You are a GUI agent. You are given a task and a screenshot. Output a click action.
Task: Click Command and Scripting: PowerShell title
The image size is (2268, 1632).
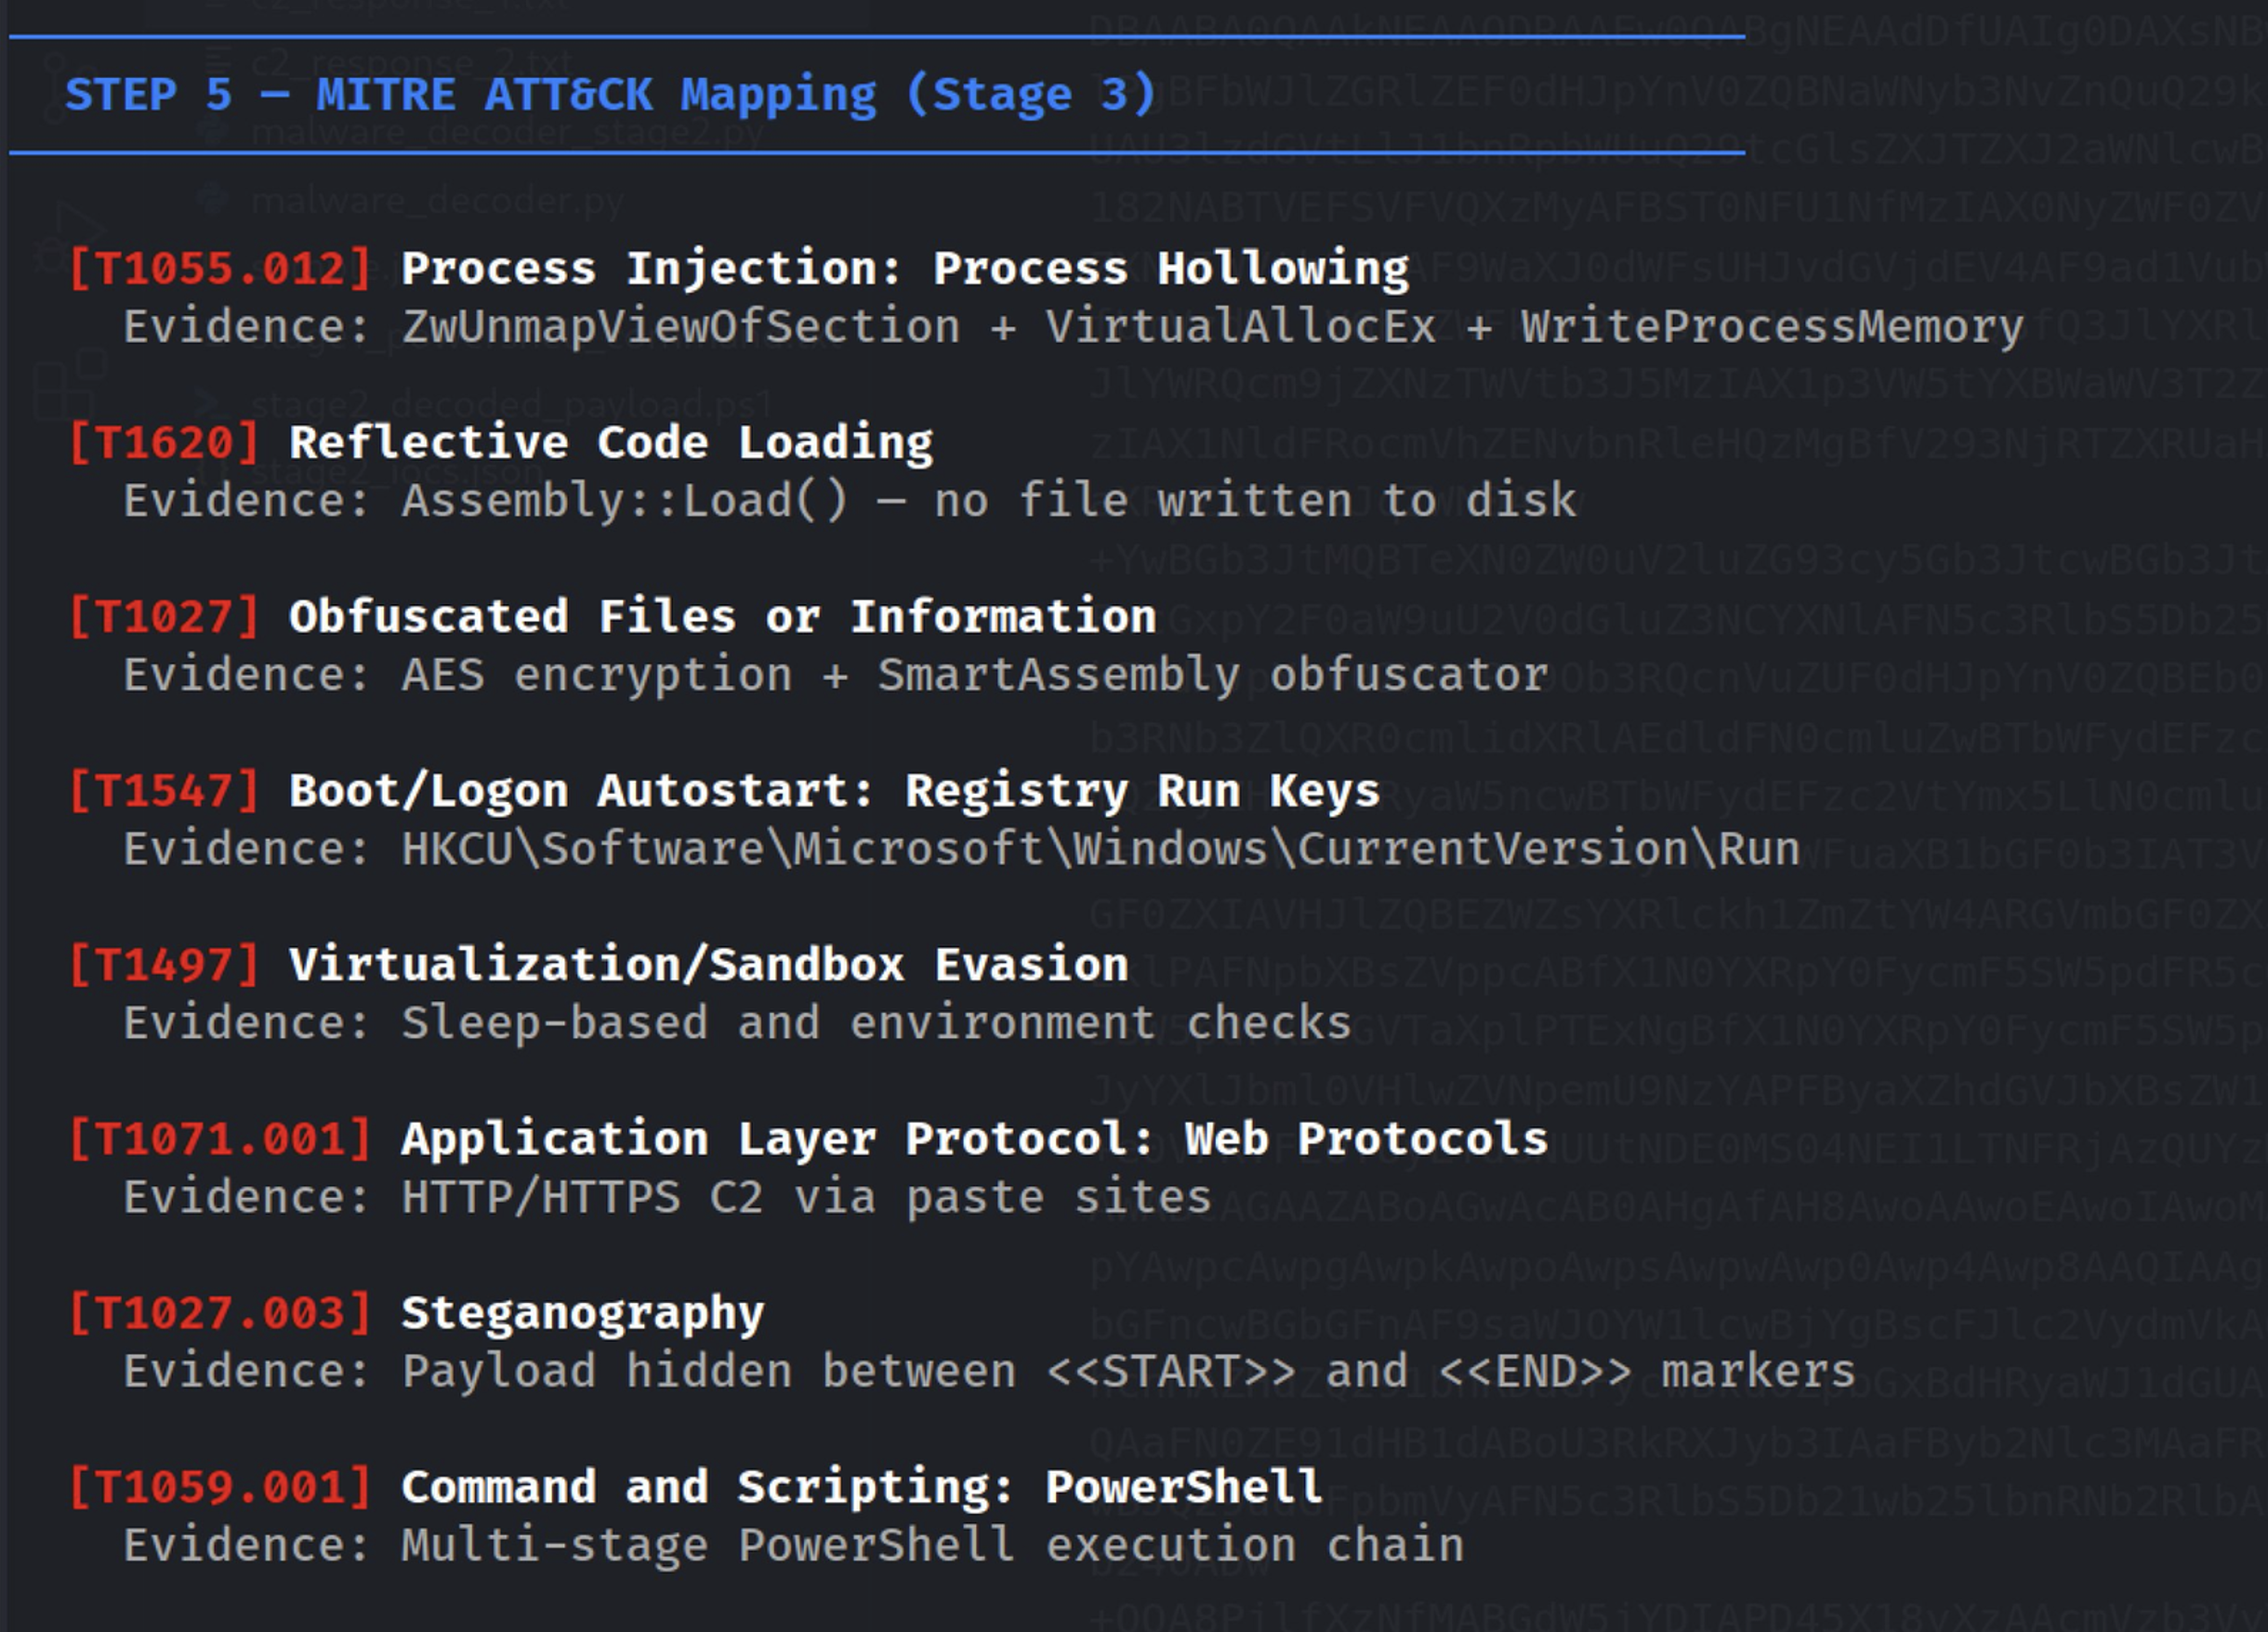click(x=861, y=1487)
